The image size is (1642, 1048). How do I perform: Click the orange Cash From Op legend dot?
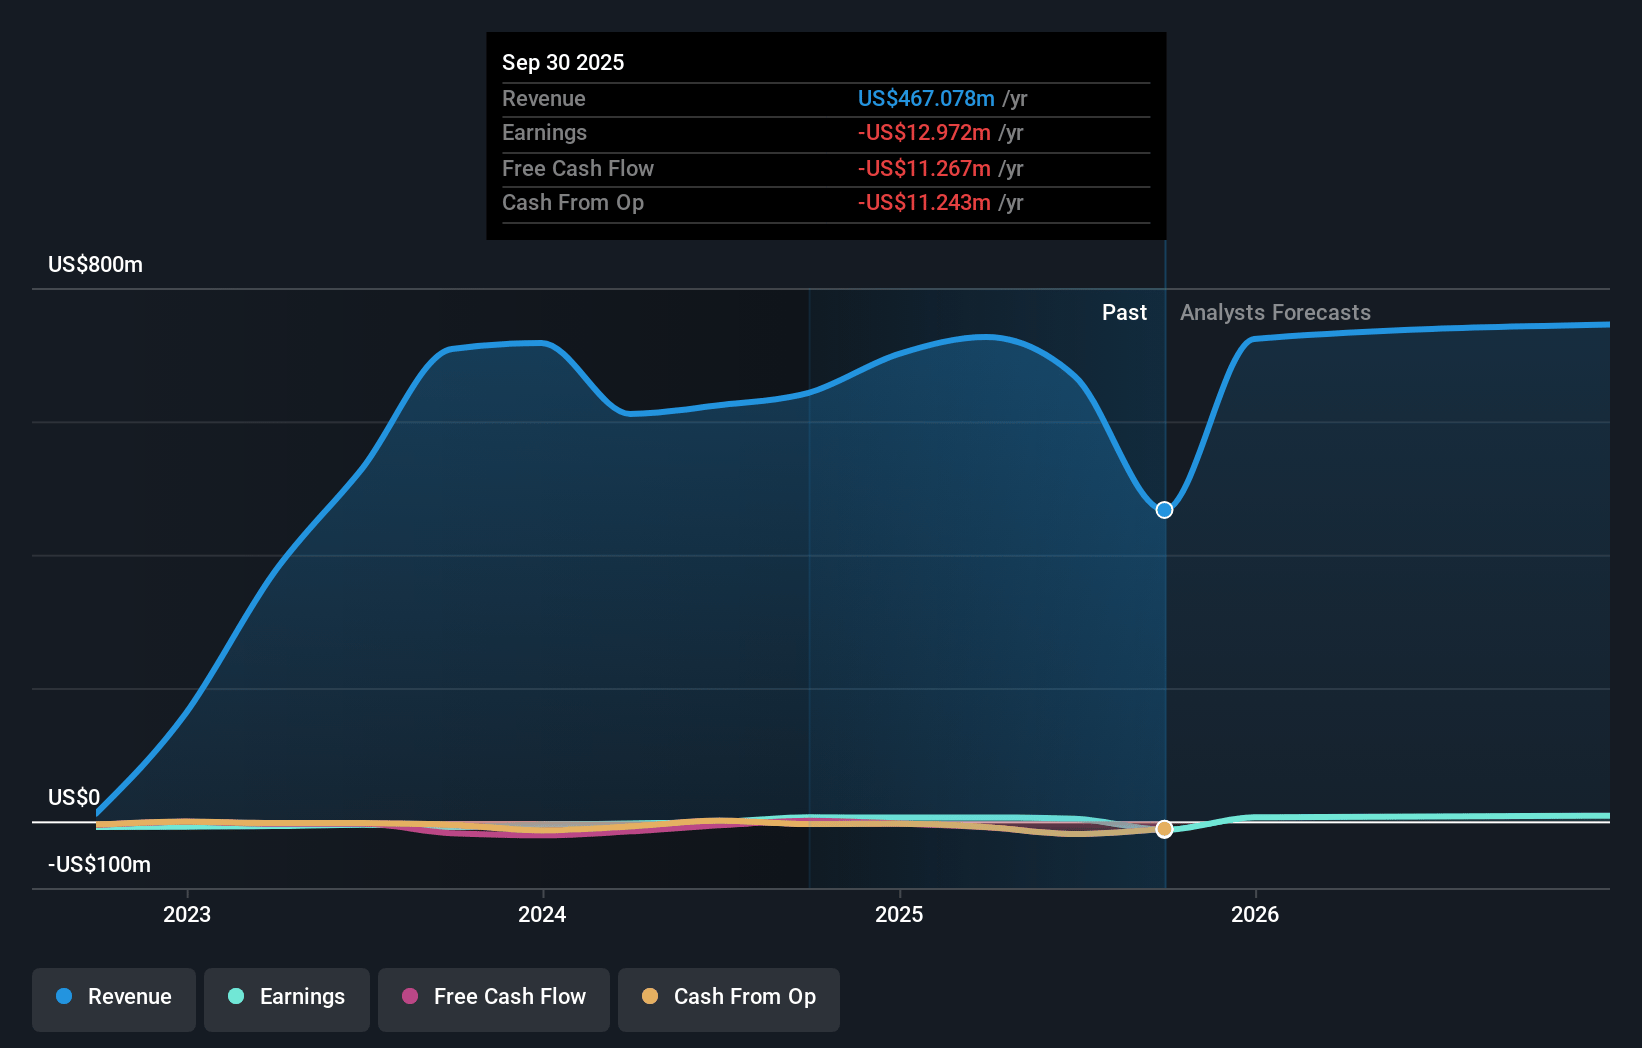click(x=650, y=996)
